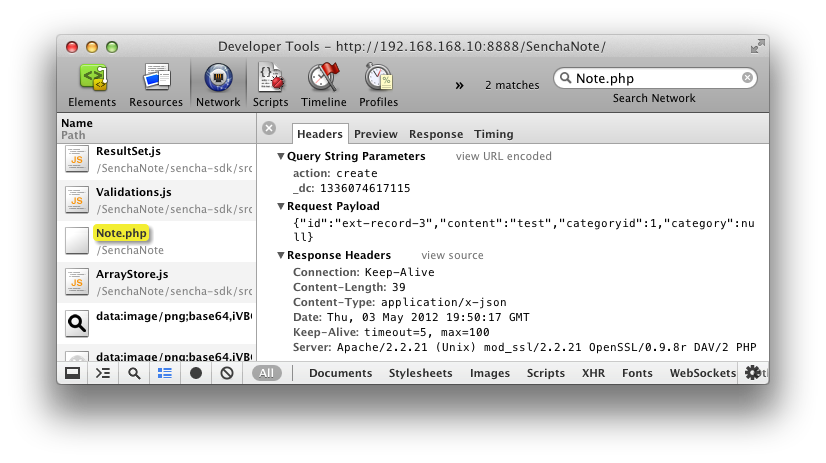
Task: Open the Resources panel
Action: pyautogui.click(x=156, y=84)
